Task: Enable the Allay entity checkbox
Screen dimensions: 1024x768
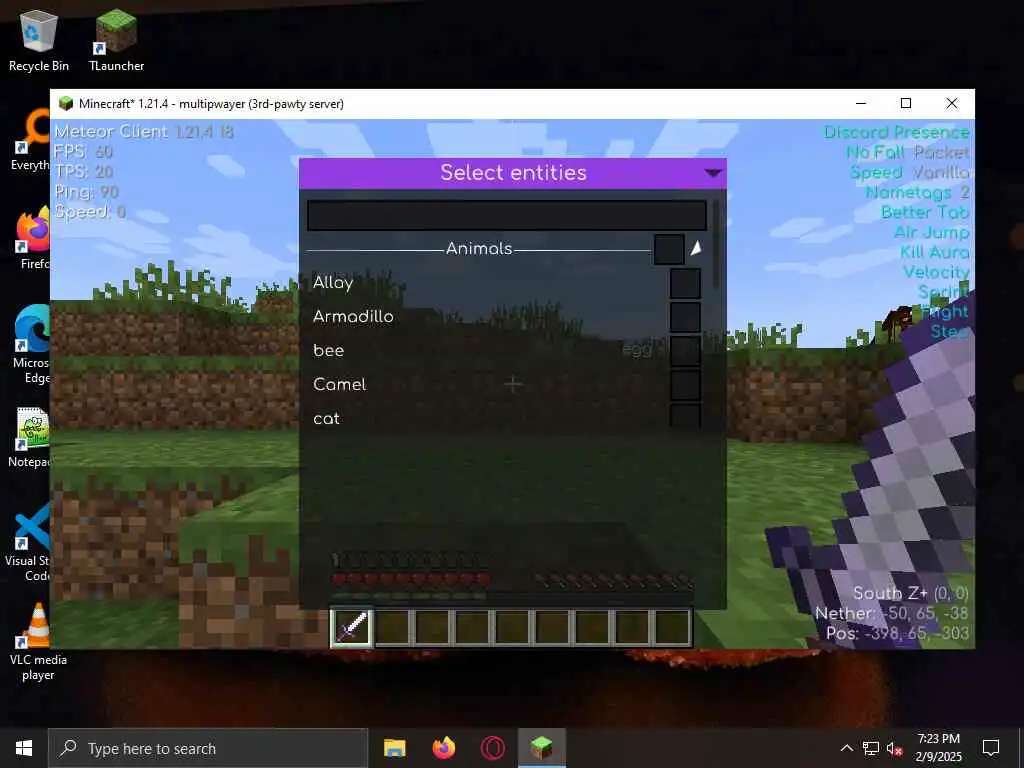Action: pyautogui.click(x=685, y=283)
